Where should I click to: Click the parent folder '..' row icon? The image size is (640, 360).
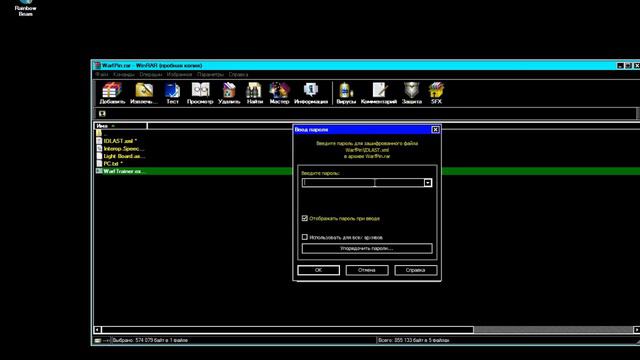click(x=99, y=133)
